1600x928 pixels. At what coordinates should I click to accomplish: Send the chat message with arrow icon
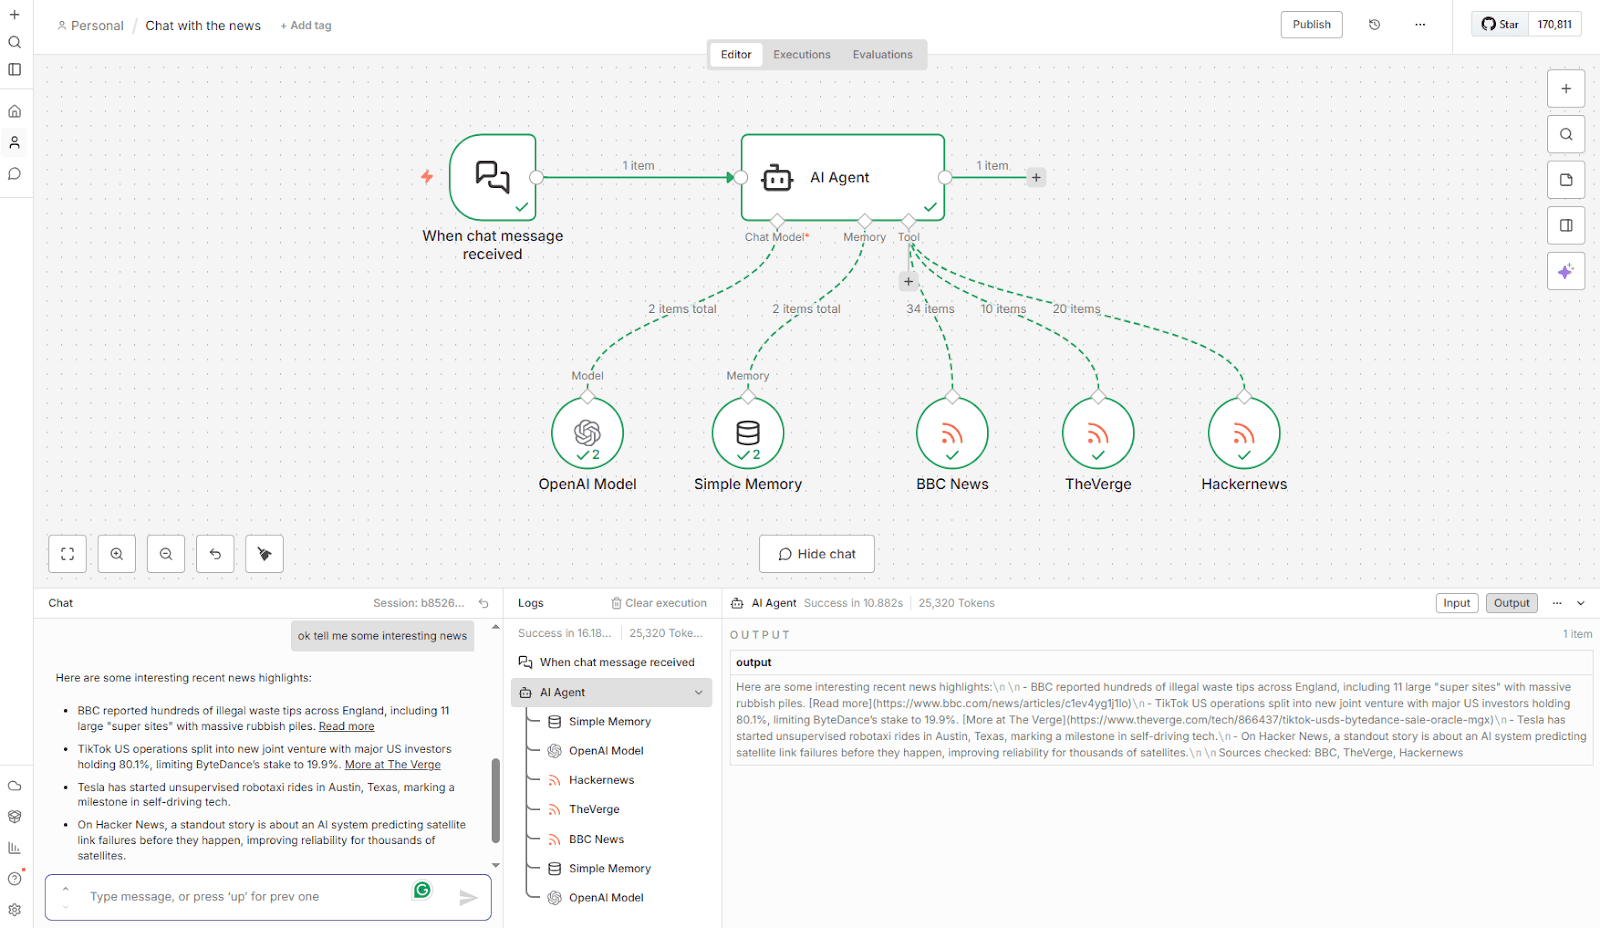point(468,898)
